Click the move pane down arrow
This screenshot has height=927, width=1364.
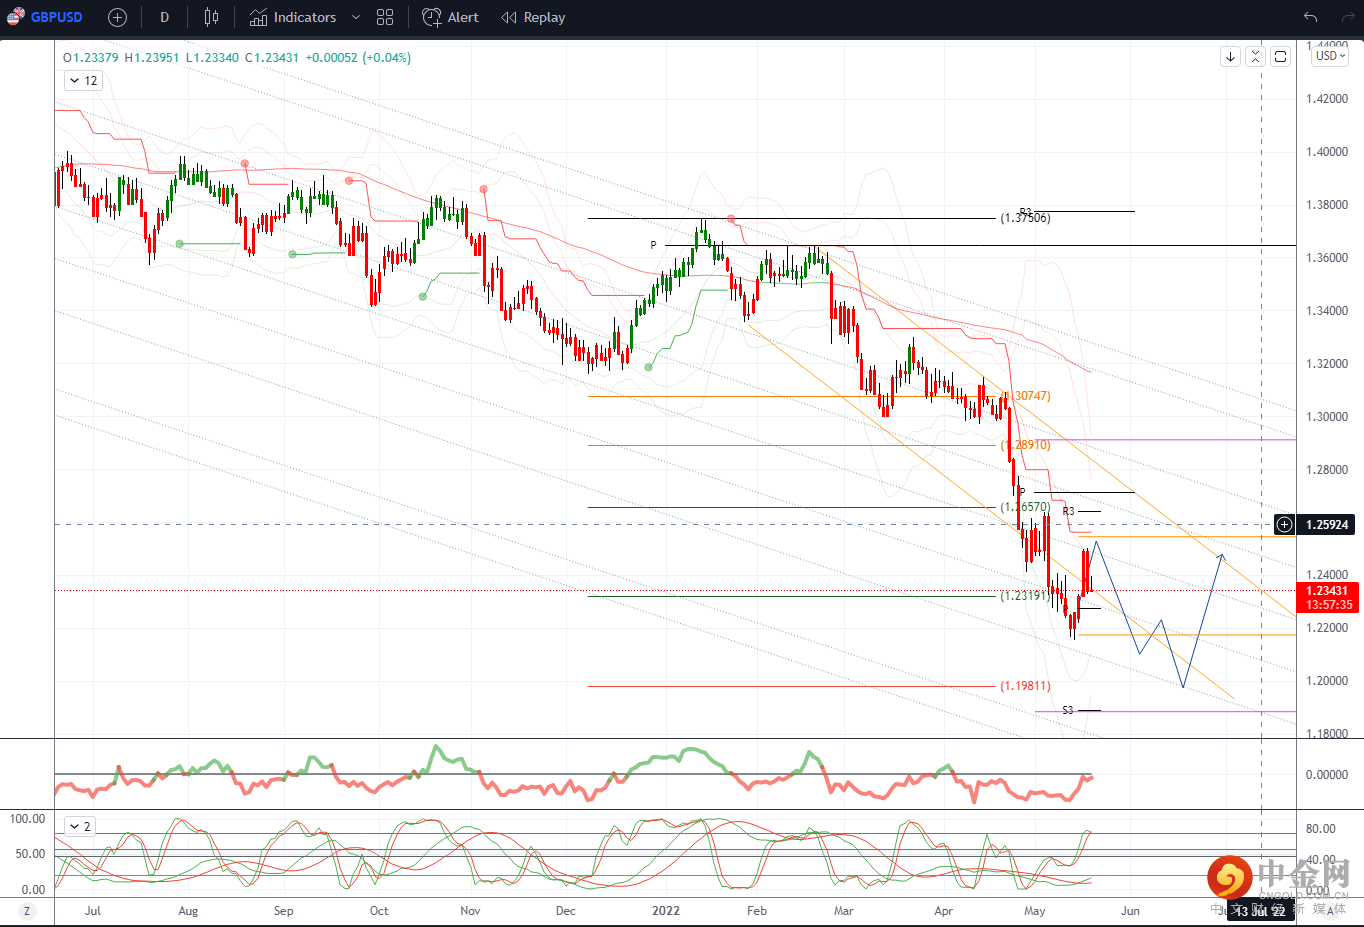pyautogui.click(x=1231, y=57)
